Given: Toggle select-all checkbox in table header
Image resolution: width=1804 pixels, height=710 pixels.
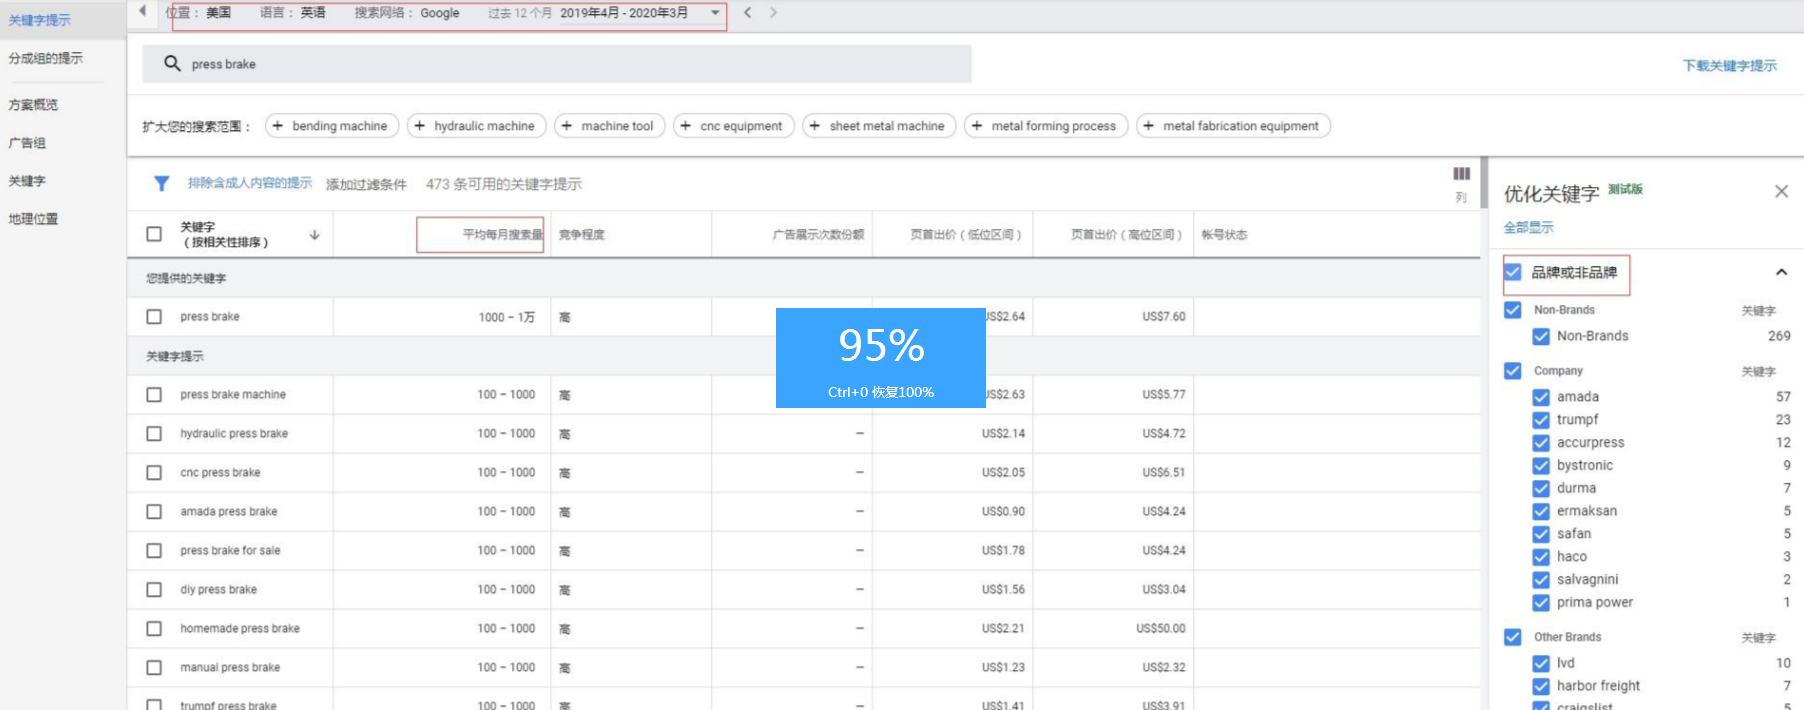Looking at the screenshot, I should point(154,234).
